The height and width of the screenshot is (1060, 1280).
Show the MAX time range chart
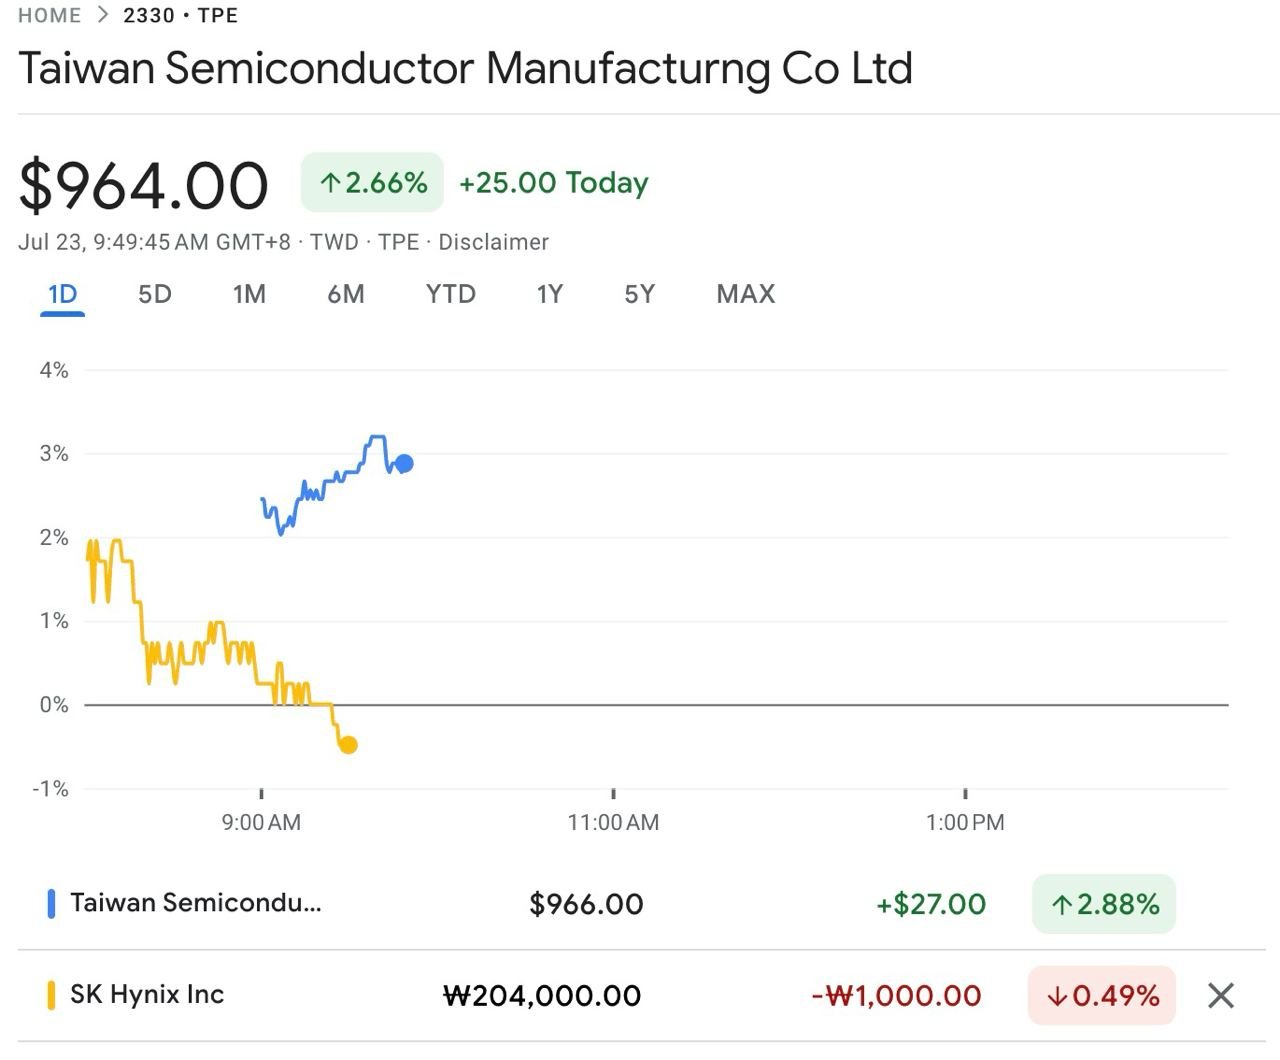(x=745, y=294)
